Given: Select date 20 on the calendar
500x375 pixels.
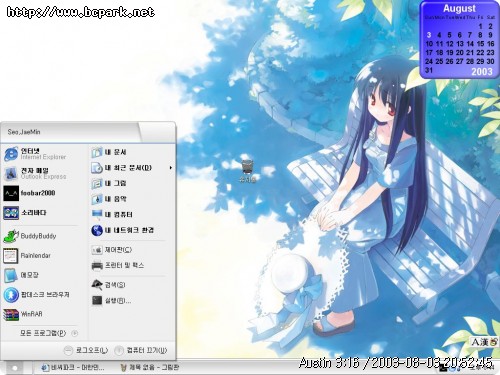Looking at the screenshot, I should 460,53.
